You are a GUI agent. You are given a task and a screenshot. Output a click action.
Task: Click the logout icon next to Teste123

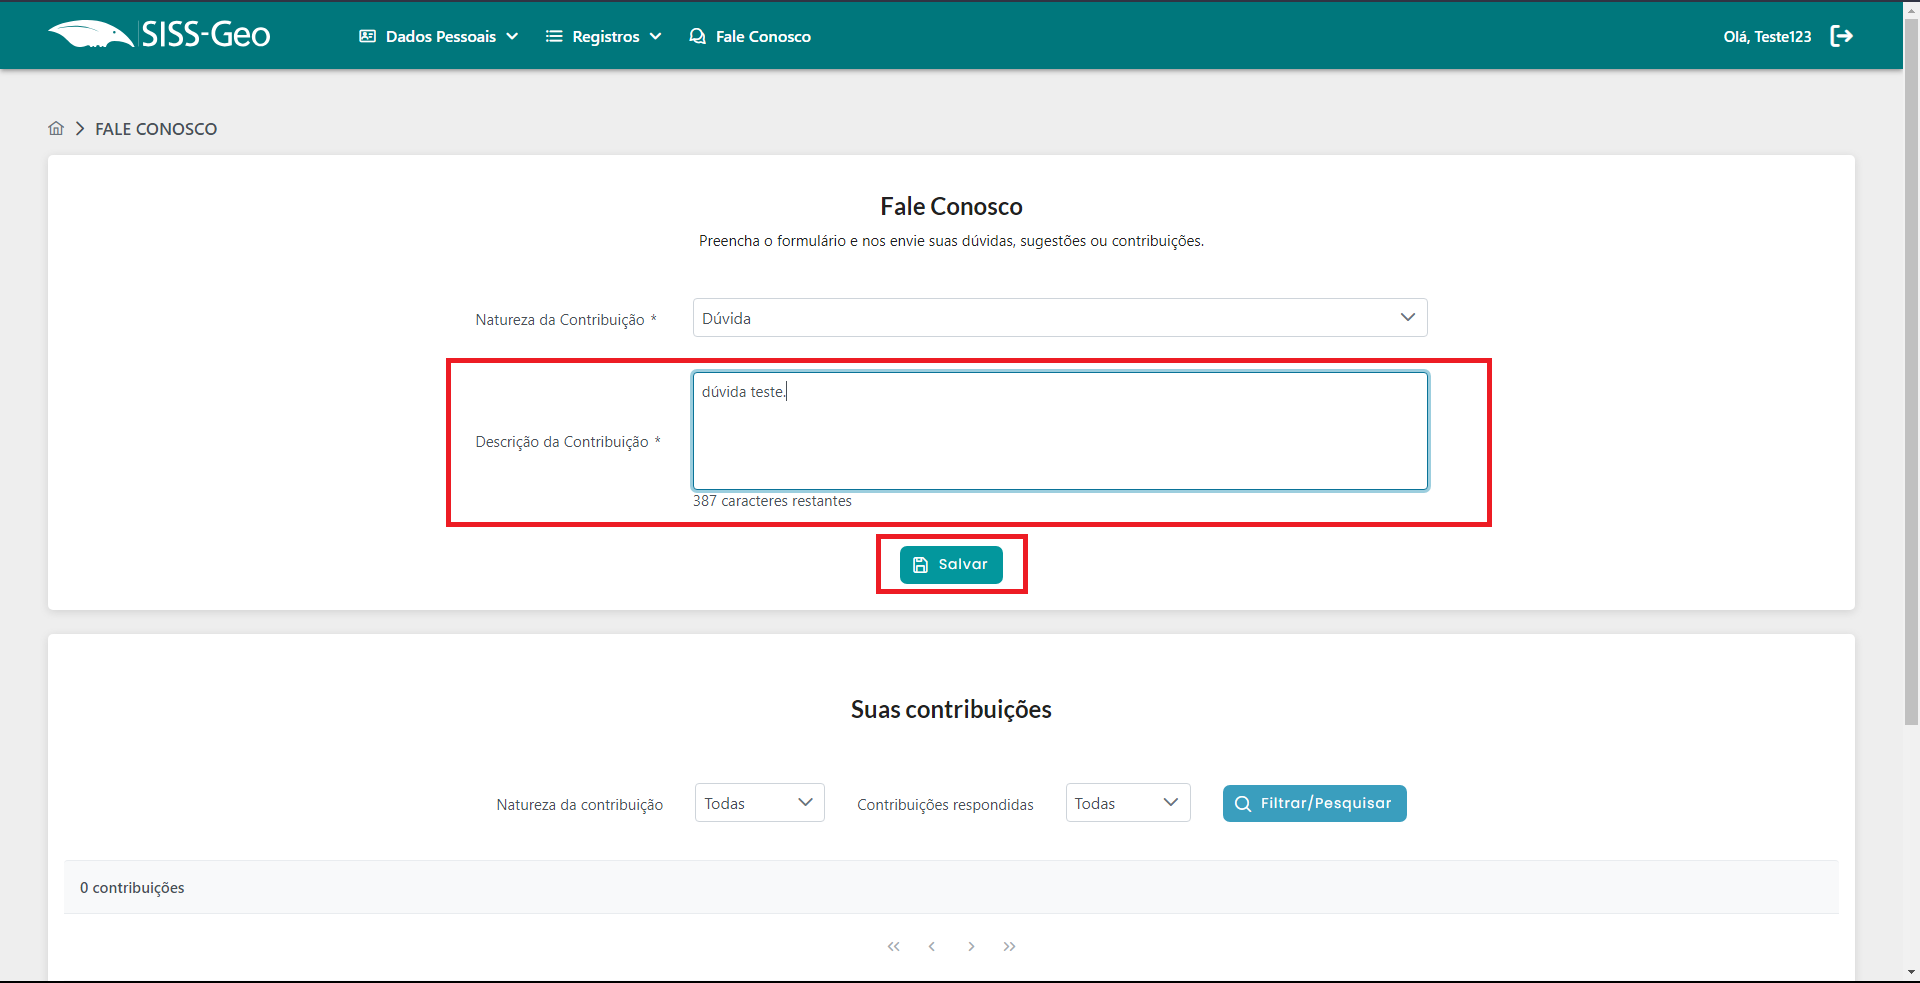point(1841,36)
